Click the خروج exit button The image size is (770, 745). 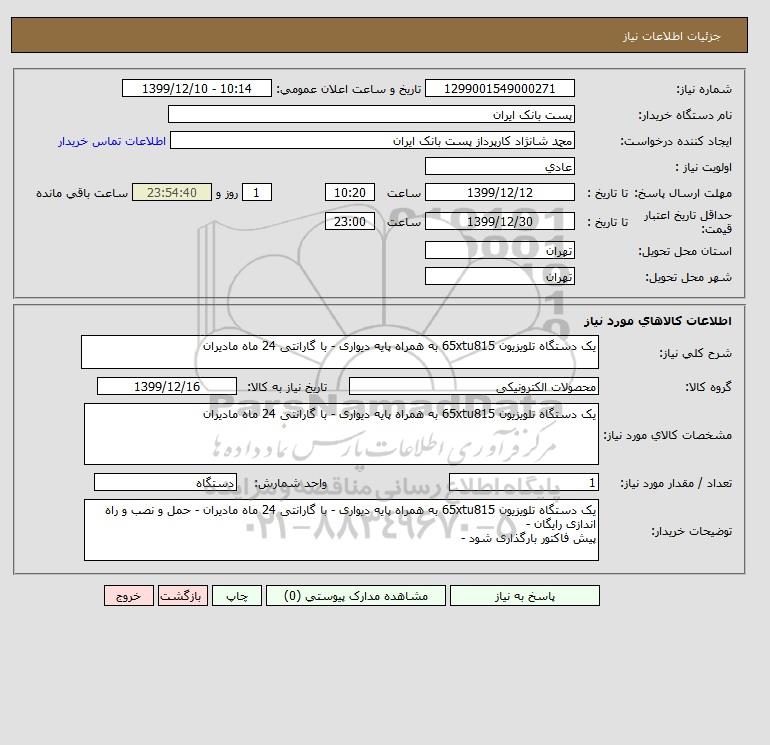tap(129, 596)
